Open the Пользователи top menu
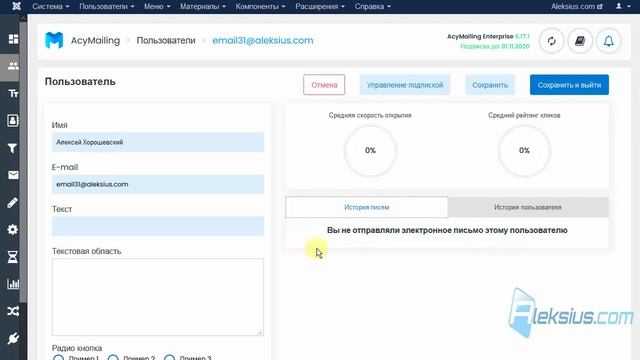Image resolution: width=640 pixels, height=360 pixels. pos(107,7)
